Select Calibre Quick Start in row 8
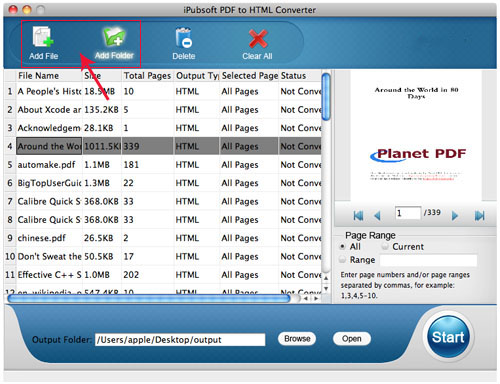 163,220
